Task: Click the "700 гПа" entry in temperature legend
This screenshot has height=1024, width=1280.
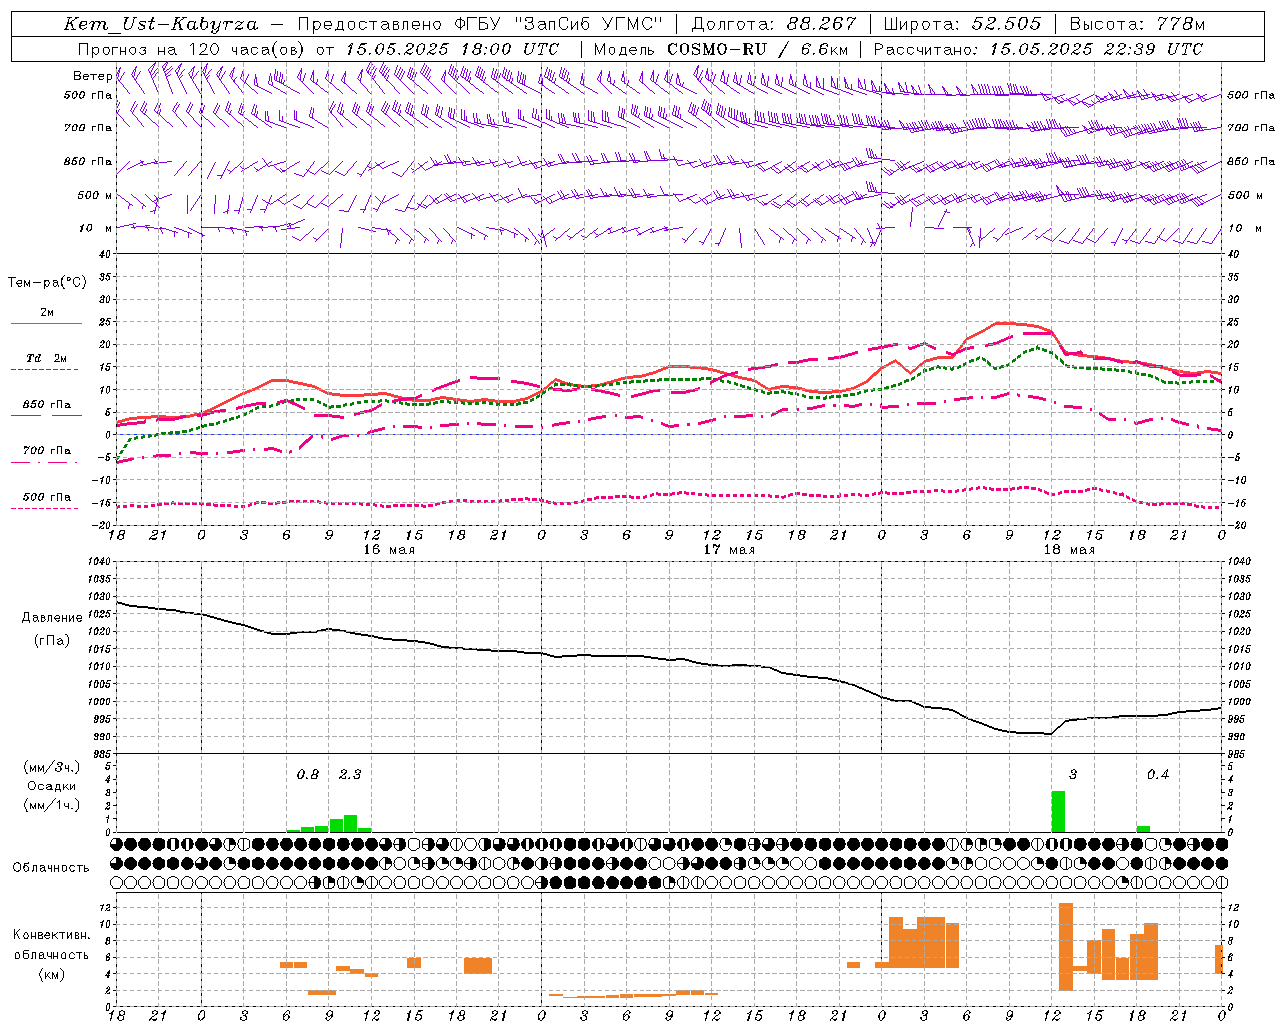Action: pos(47,450)
